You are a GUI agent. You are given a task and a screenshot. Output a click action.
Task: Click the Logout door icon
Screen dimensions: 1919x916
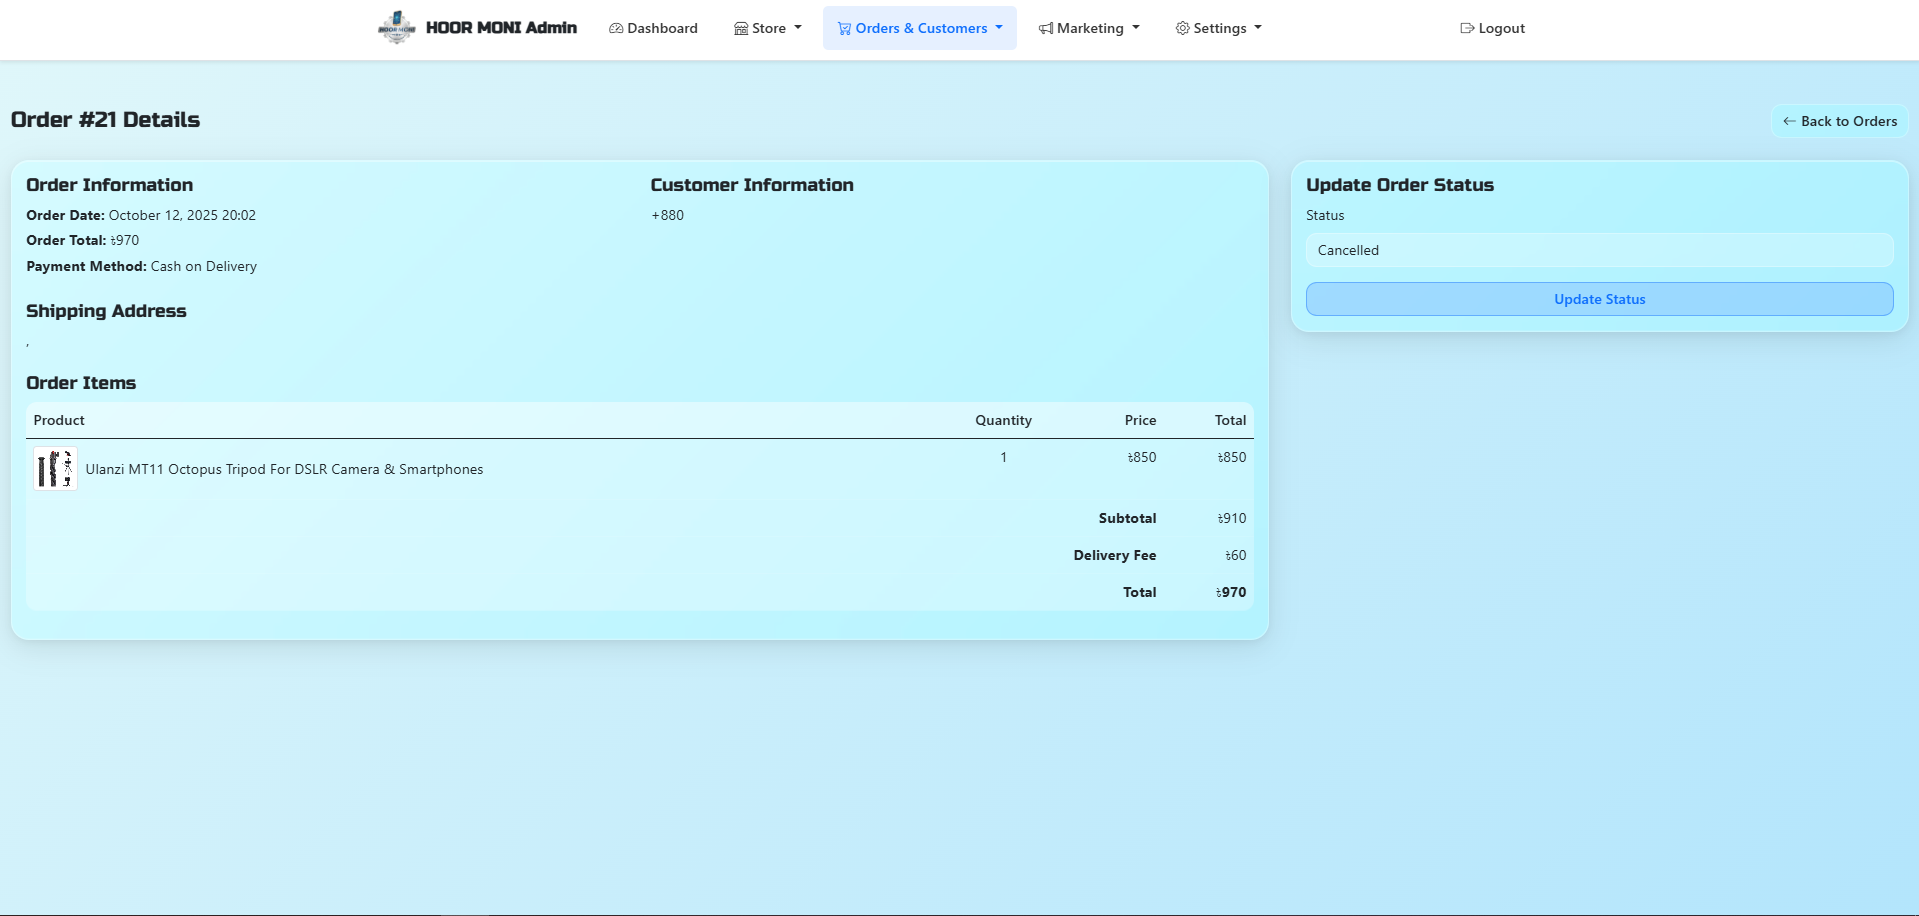[1467, 28]
